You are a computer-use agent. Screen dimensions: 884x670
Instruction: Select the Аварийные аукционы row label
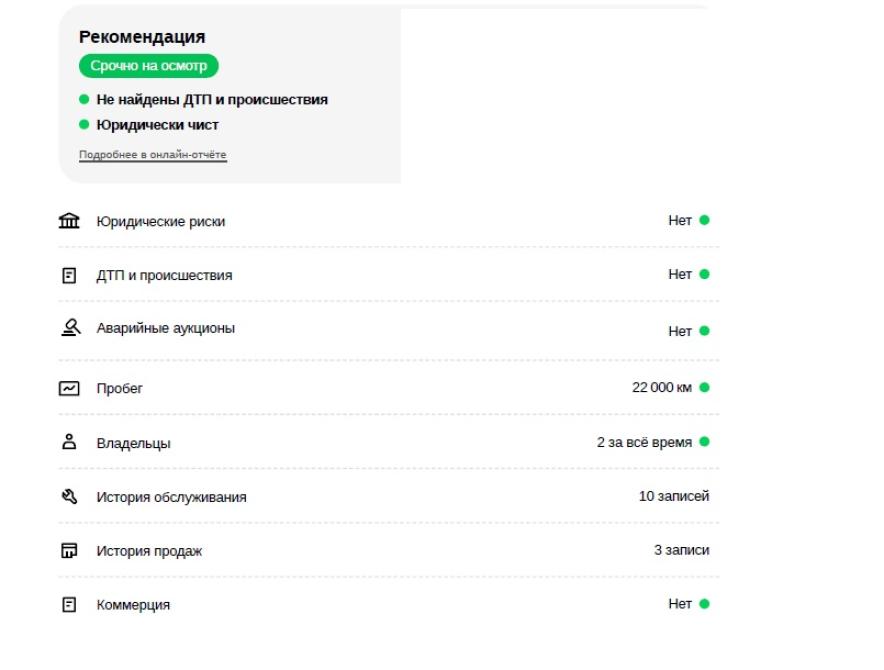166,328
